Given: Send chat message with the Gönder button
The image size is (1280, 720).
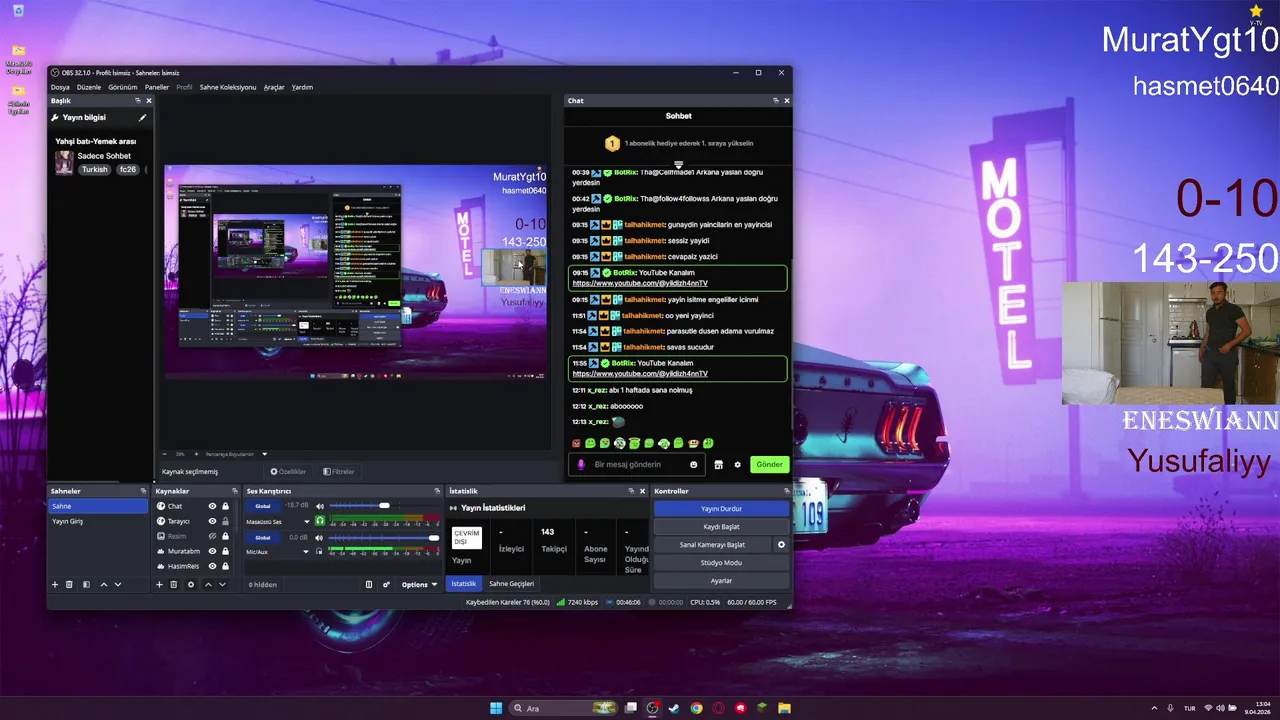Looking at the screenshot, I should click(x=769, y=464).
